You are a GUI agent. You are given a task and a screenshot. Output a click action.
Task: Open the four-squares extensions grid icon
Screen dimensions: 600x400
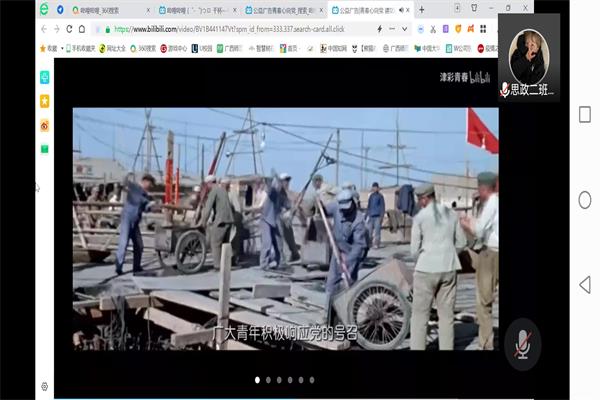(483, 29)
